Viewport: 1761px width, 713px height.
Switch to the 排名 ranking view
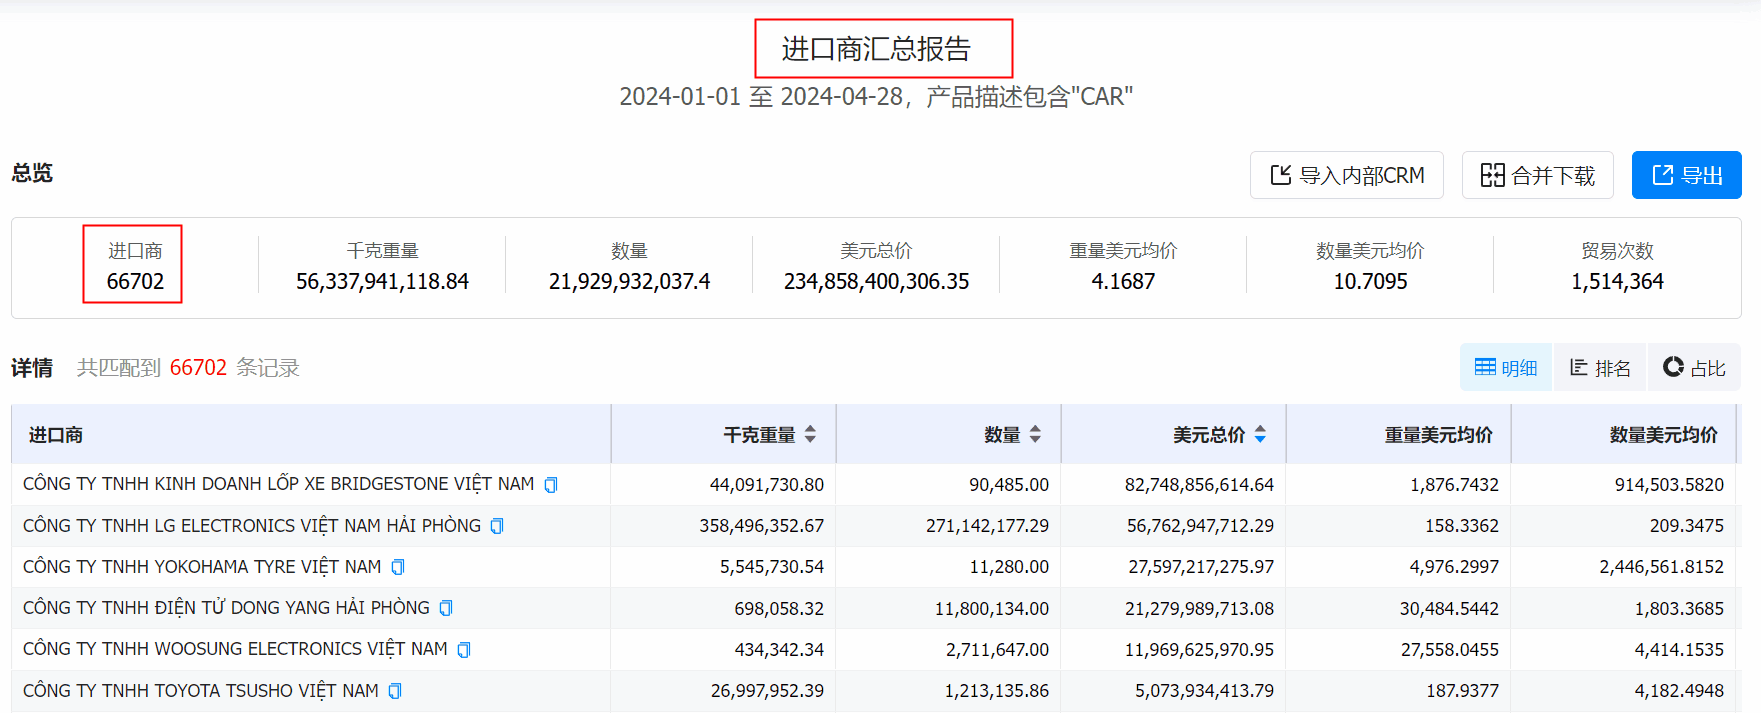1600,368
